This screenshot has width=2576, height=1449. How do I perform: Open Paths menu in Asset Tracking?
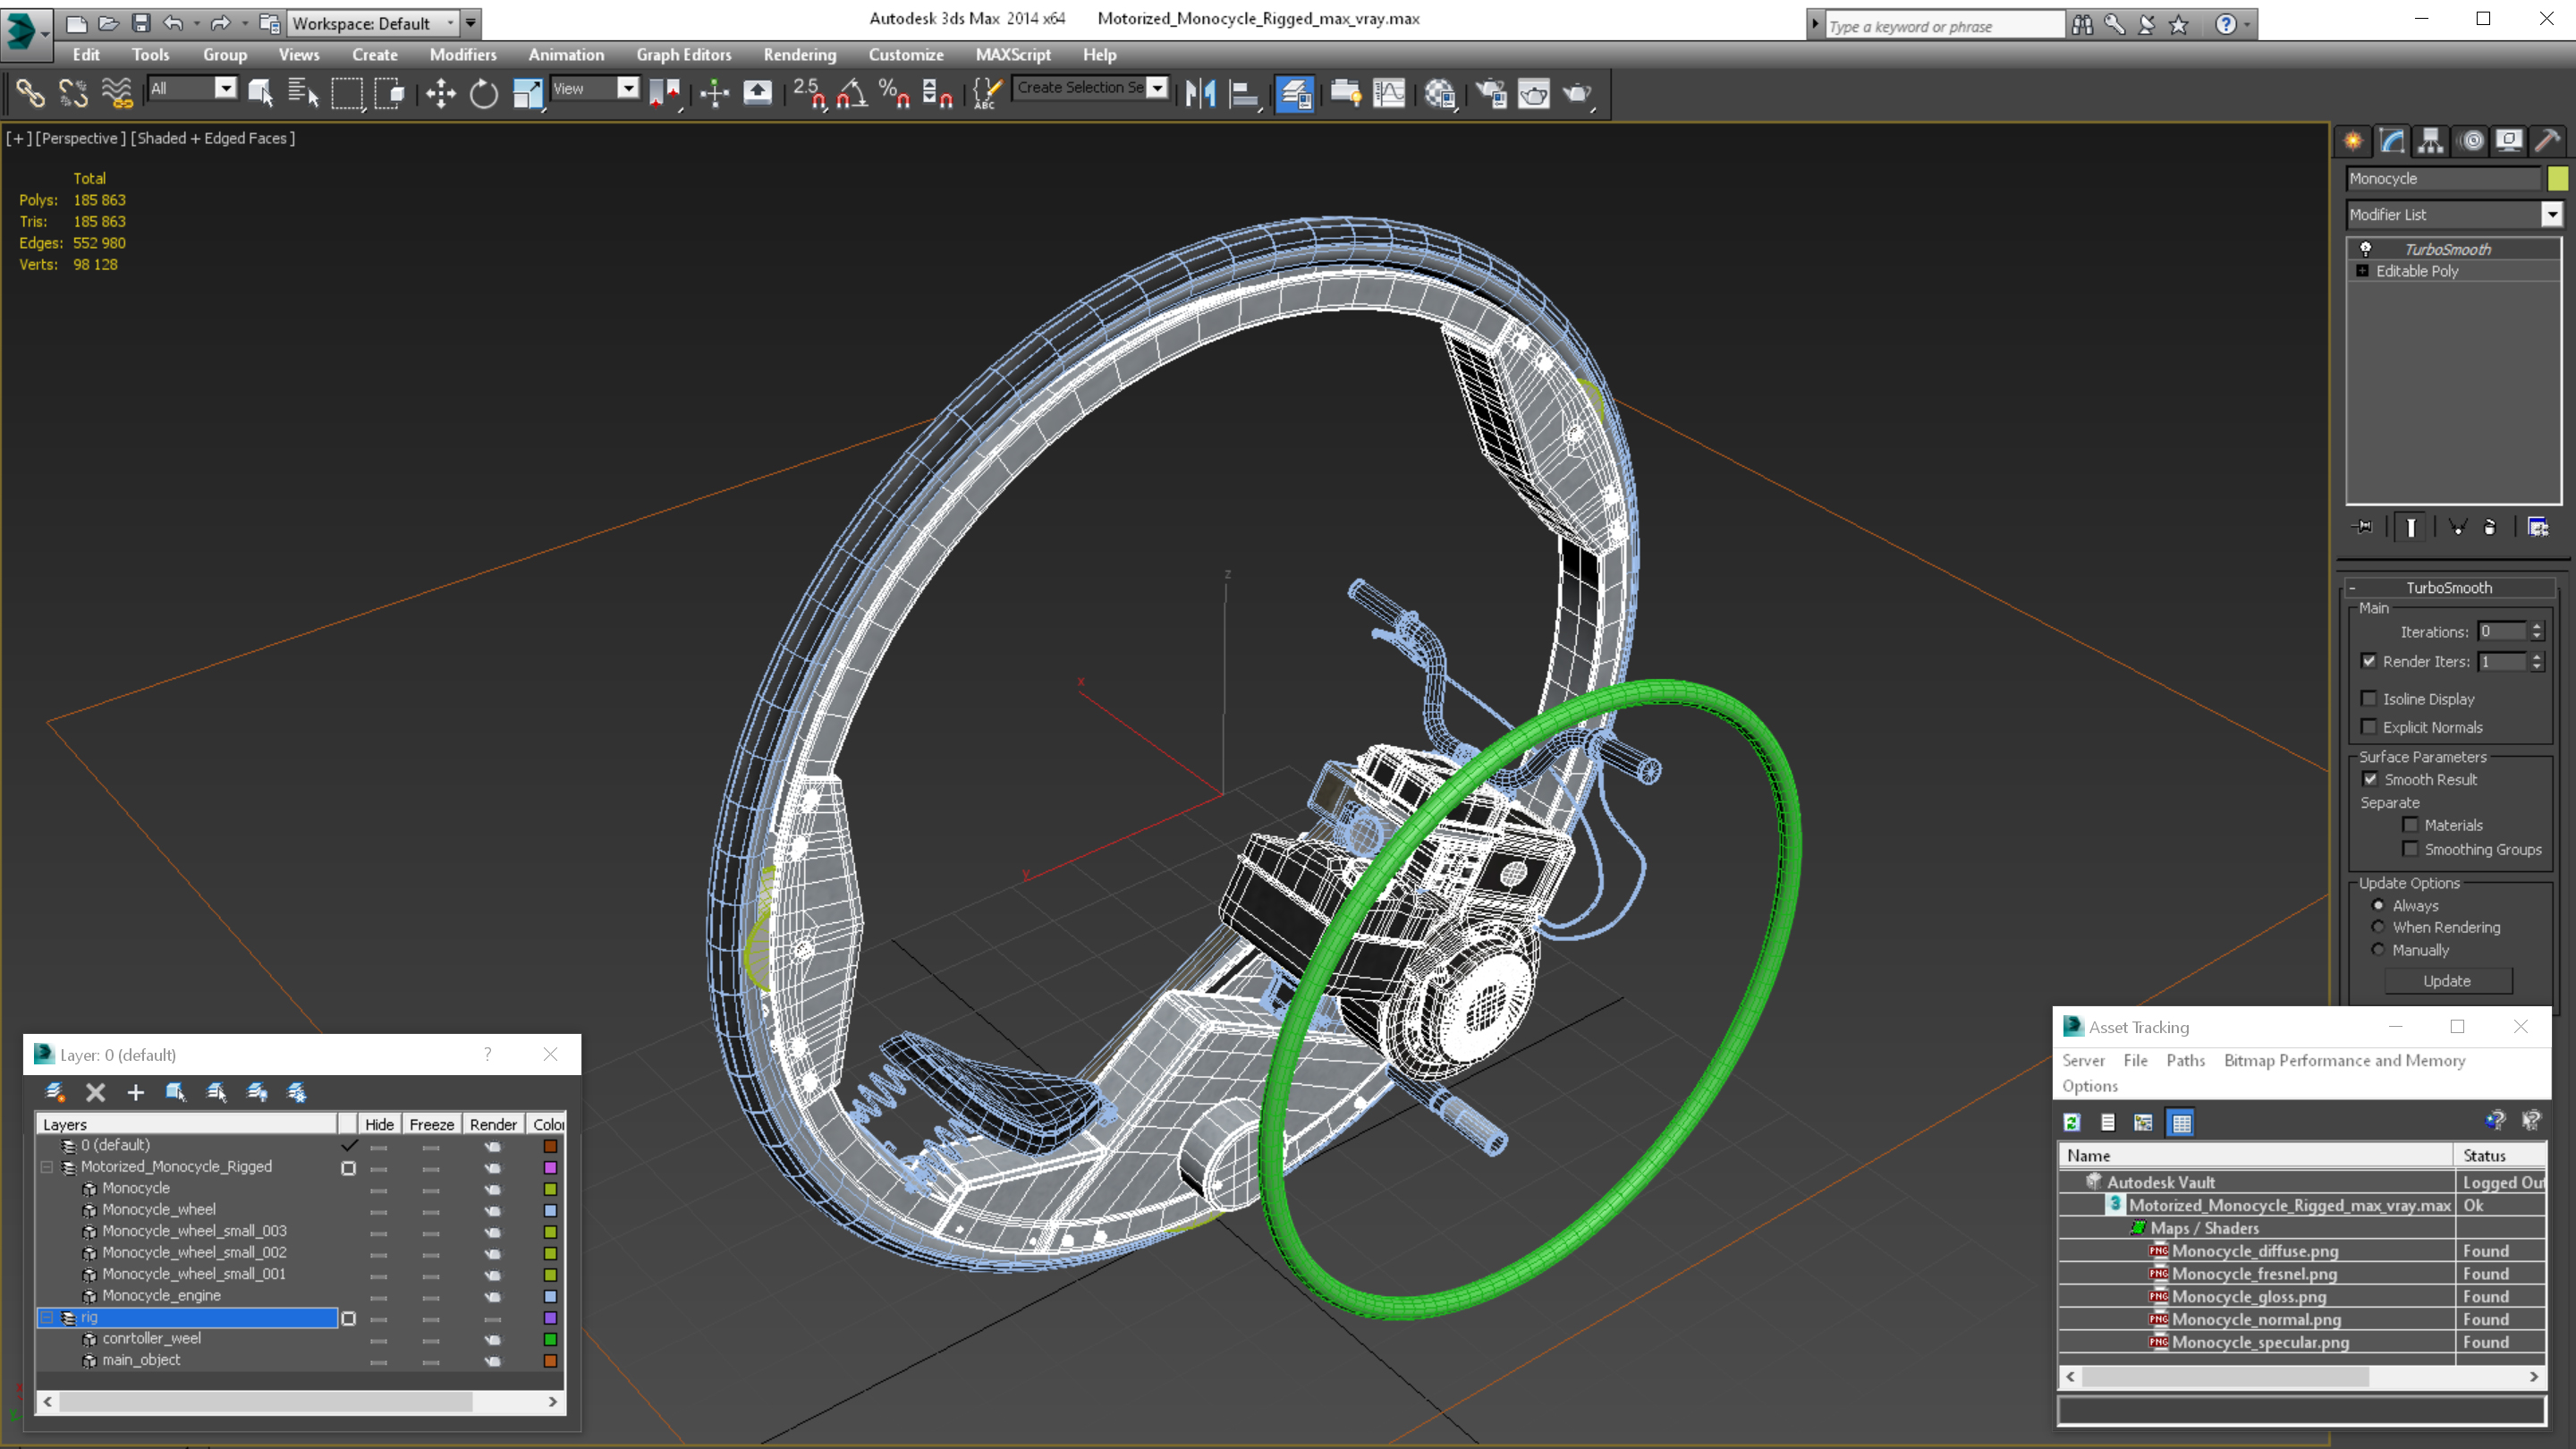[2185, 1061]
